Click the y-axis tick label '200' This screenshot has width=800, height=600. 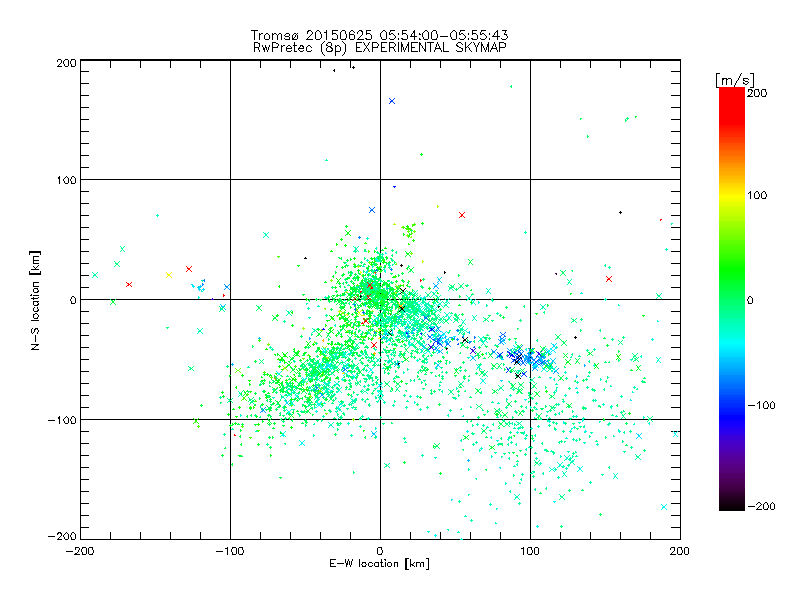pyautogui.click(x=66, y=63)
